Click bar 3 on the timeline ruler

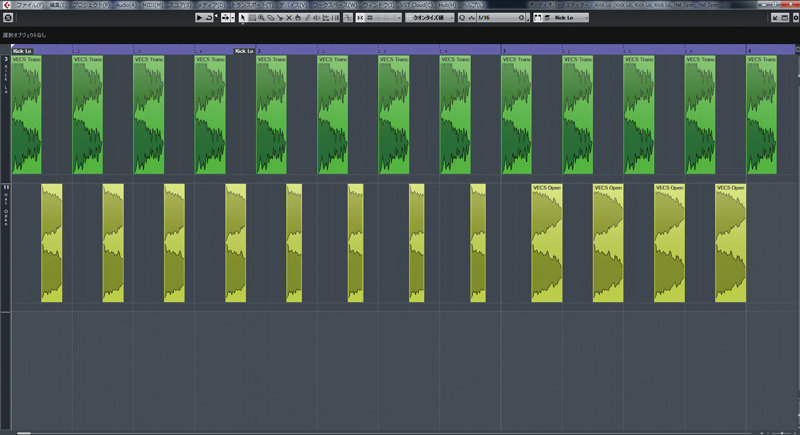pyautogui.click(x=503, y=50)
